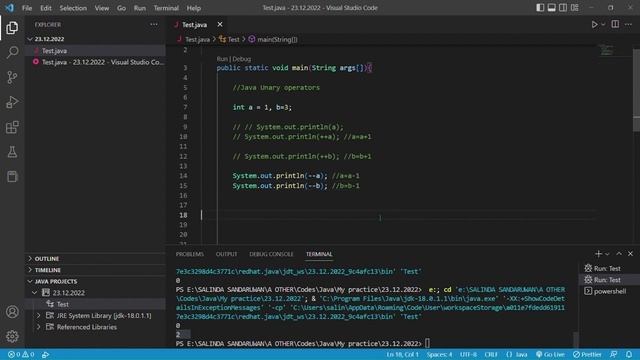Open the Terminal menu
The width and height of the screenshot is (640, 360).
pos(166,8)
